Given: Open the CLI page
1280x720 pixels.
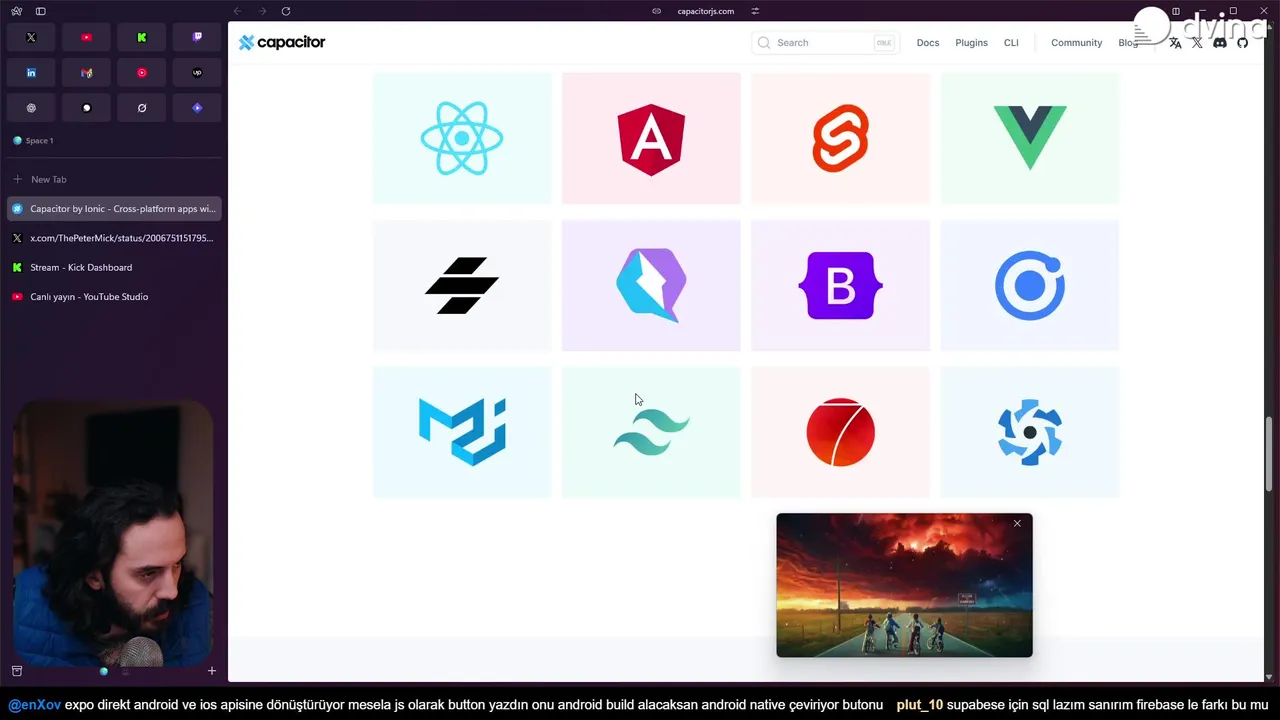Looking at the screenshot, I should pyautogui.click(x=1011, y=43).
